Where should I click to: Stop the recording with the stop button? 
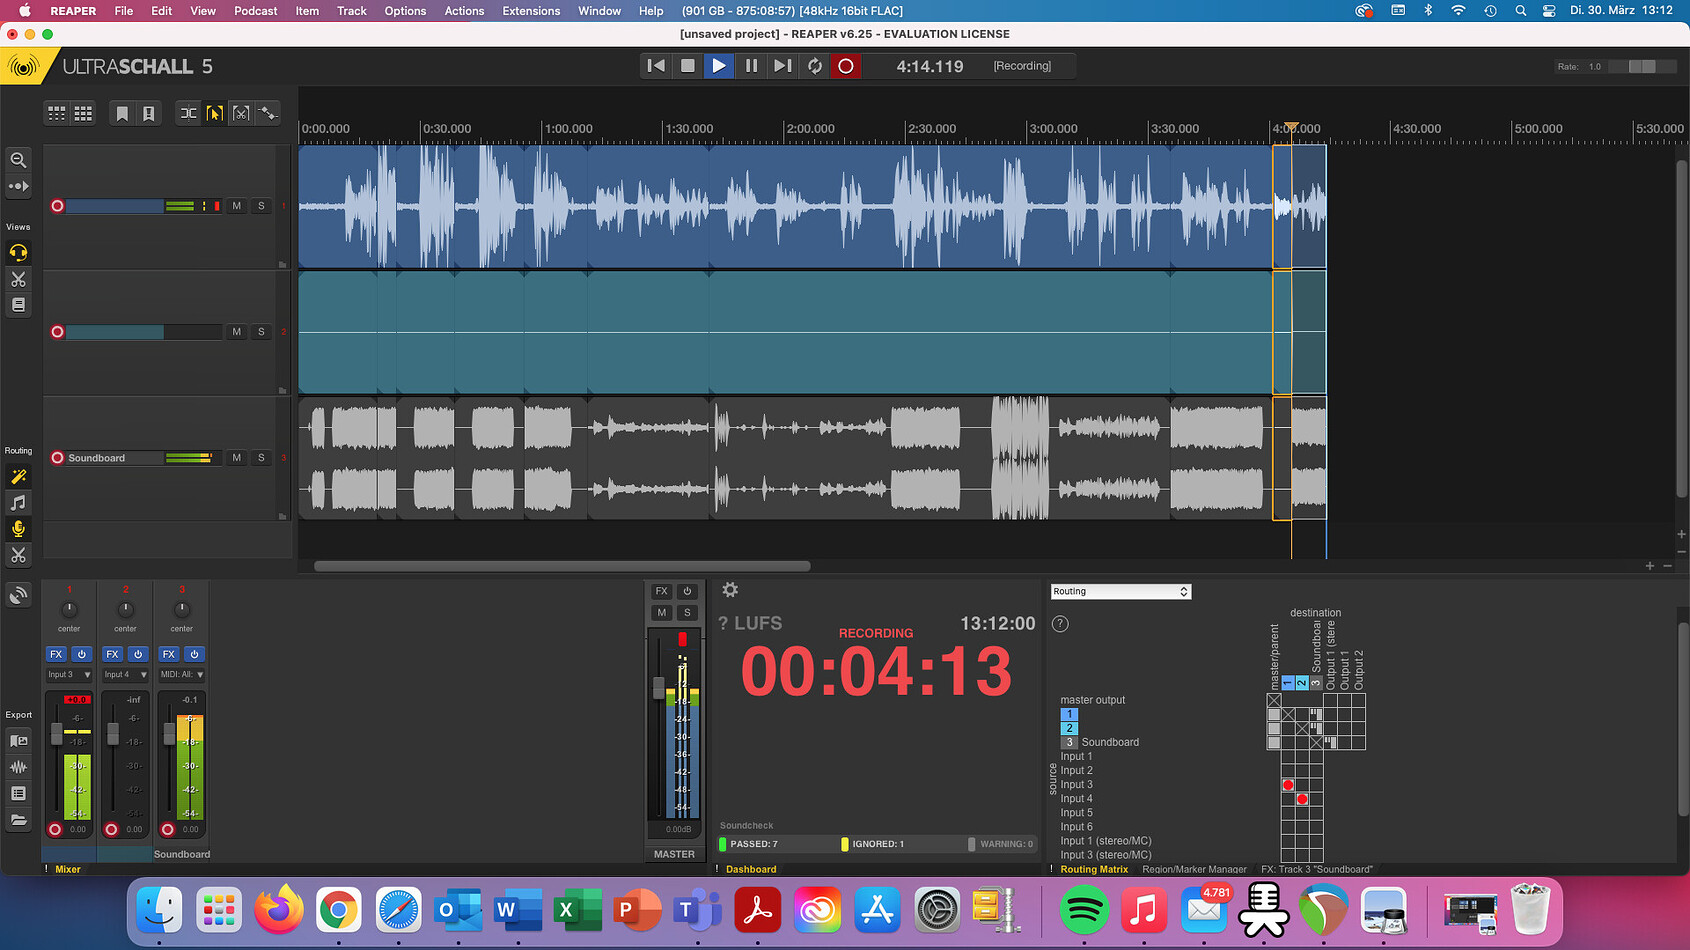point(687,66)
